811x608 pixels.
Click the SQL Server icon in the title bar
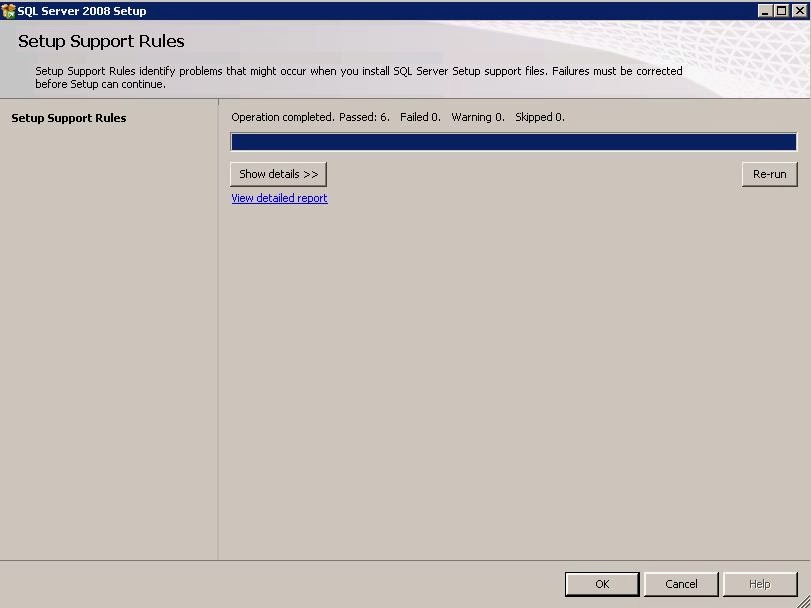pos(10,11)
